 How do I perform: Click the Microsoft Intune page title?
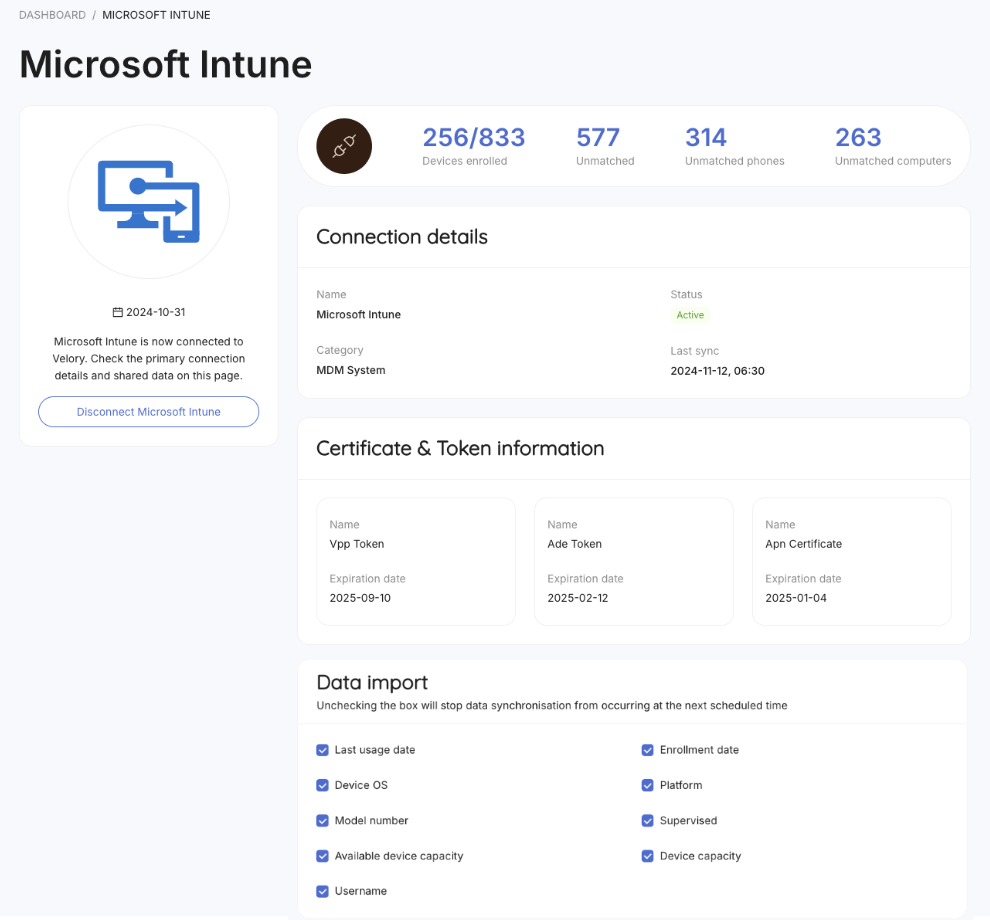coord(165,64)
